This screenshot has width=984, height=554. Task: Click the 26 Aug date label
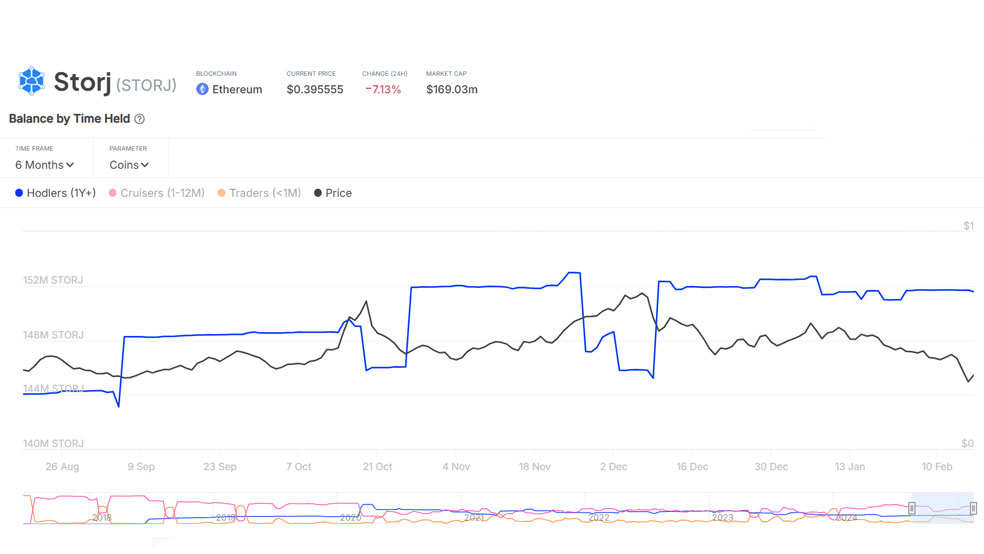pyautogui.click(x=62, y=467)
